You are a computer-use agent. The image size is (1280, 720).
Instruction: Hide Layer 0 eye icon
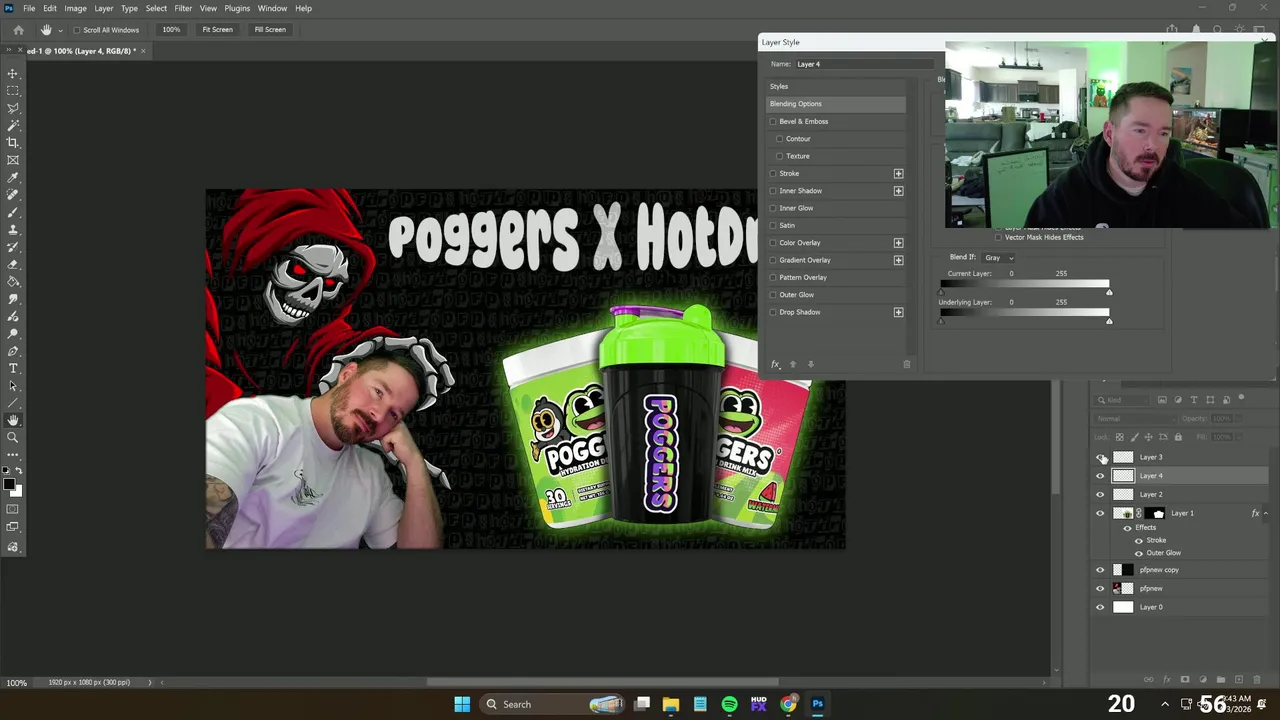[x=1100, y=607]
